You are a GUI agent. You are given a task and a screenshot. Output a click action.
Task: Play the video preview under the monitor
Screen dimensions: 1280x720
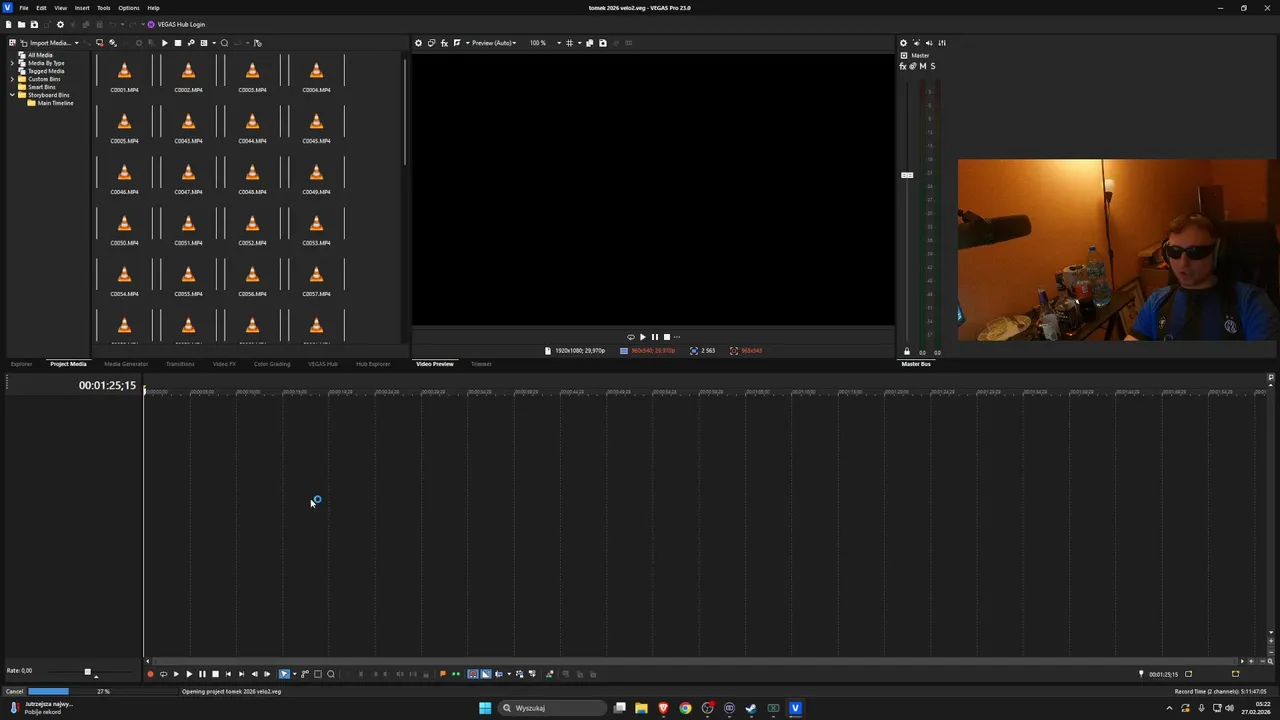click(642, 337)
